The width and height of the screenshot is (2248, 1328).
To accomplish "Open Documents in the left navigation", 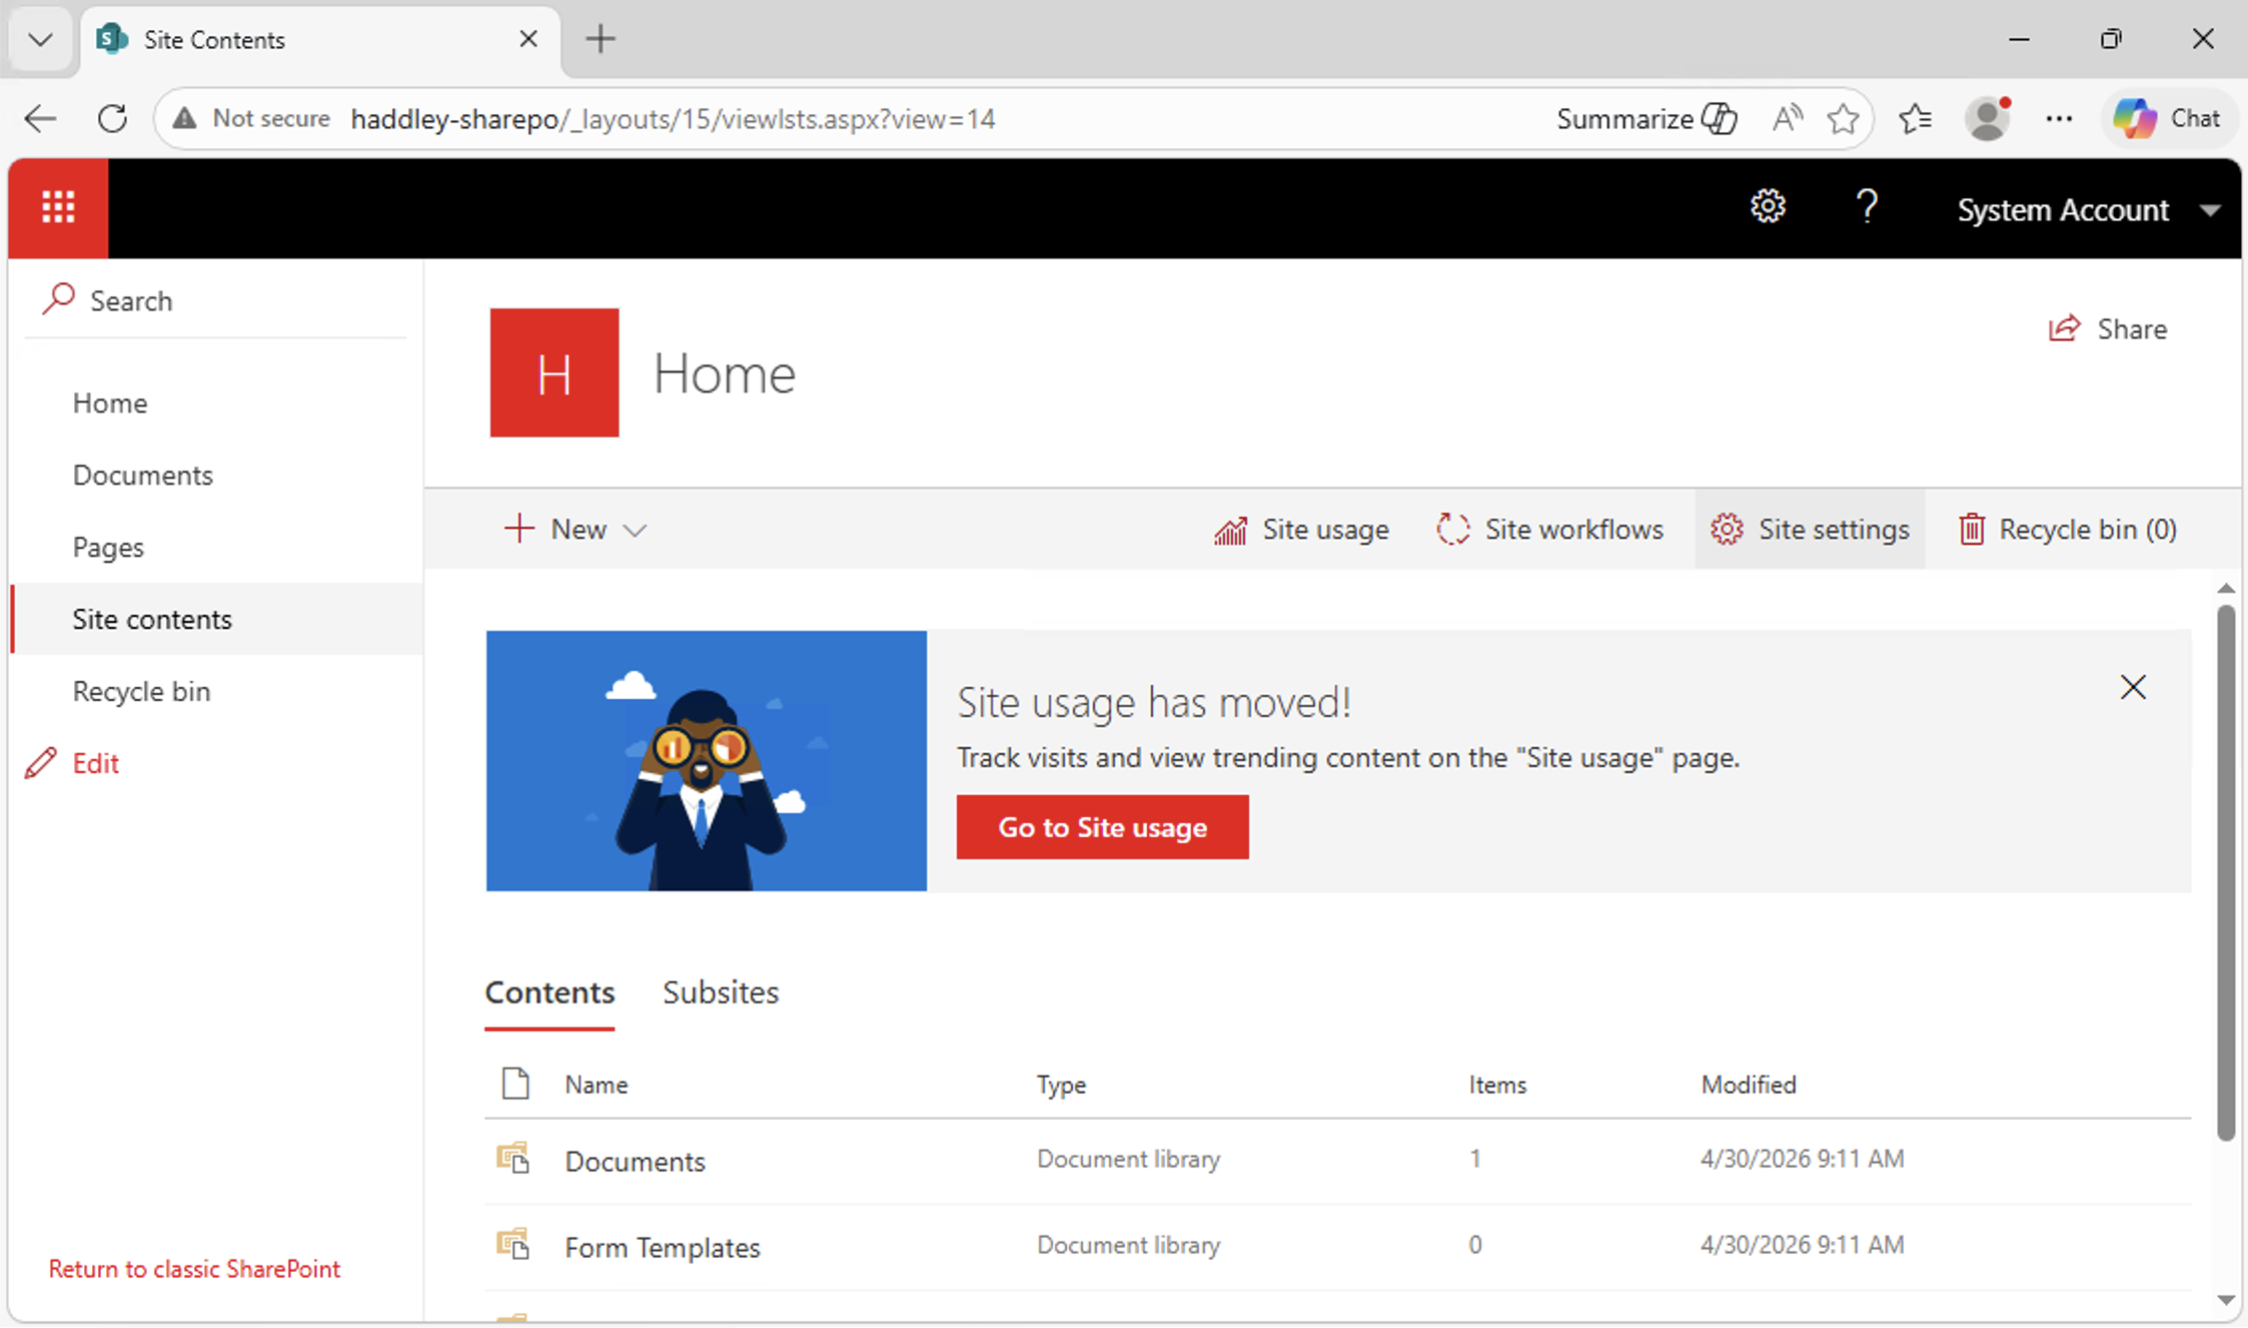I will coord(143,475).
